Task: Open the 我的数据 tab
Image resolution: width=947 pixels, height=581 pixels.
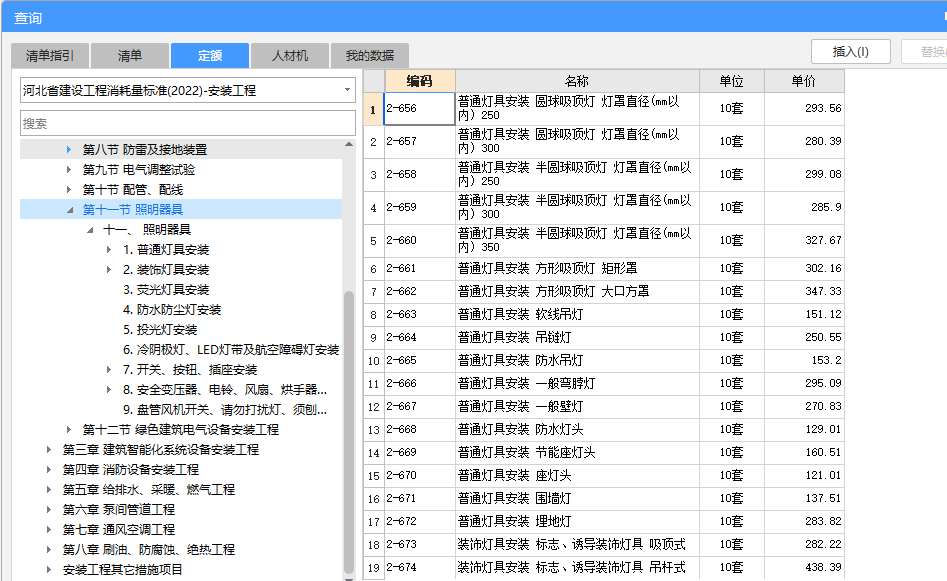Action: point(370,56)
